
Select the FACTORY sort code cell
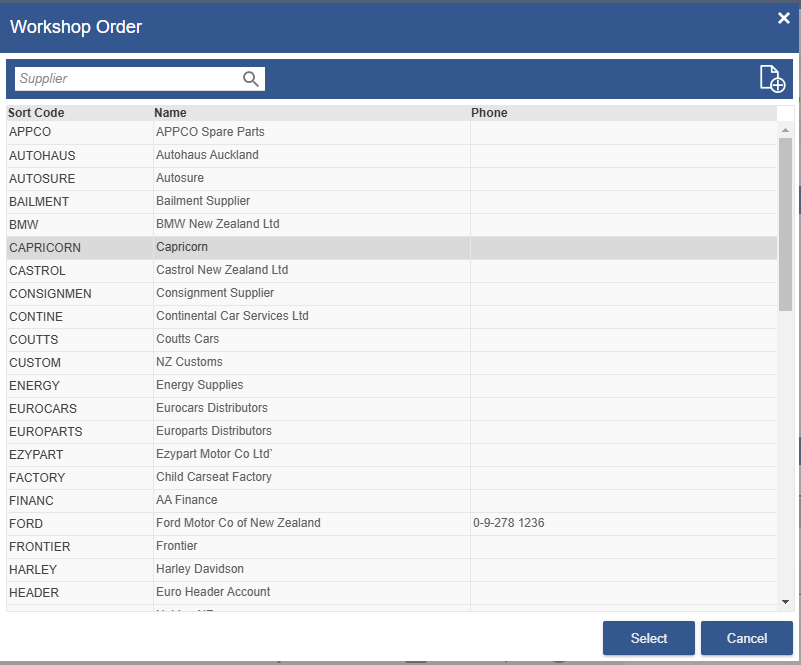point(80,477)
